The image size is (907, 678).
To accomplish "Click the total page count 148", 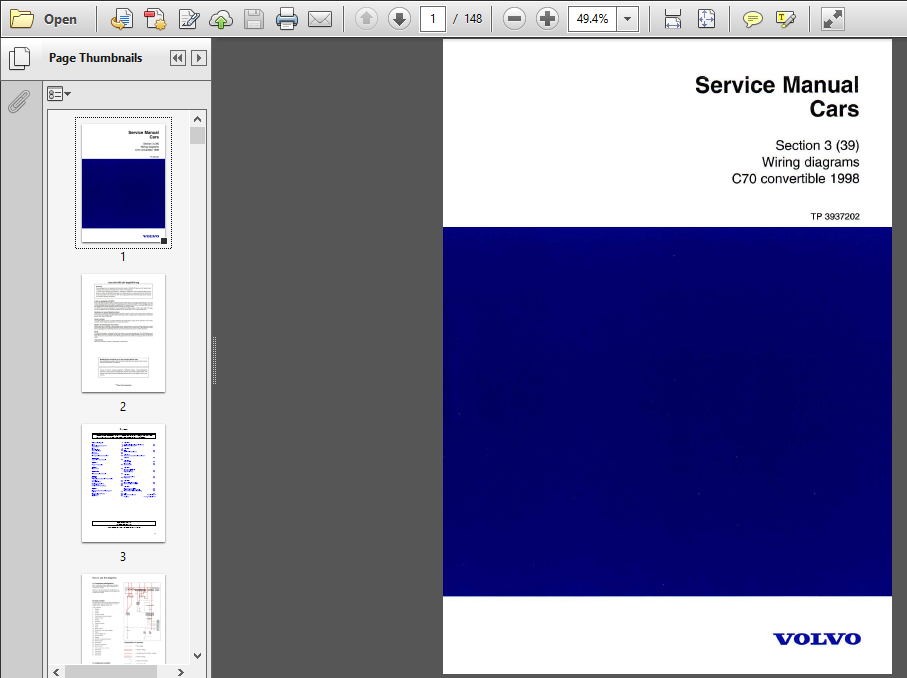I will [473, 19].
